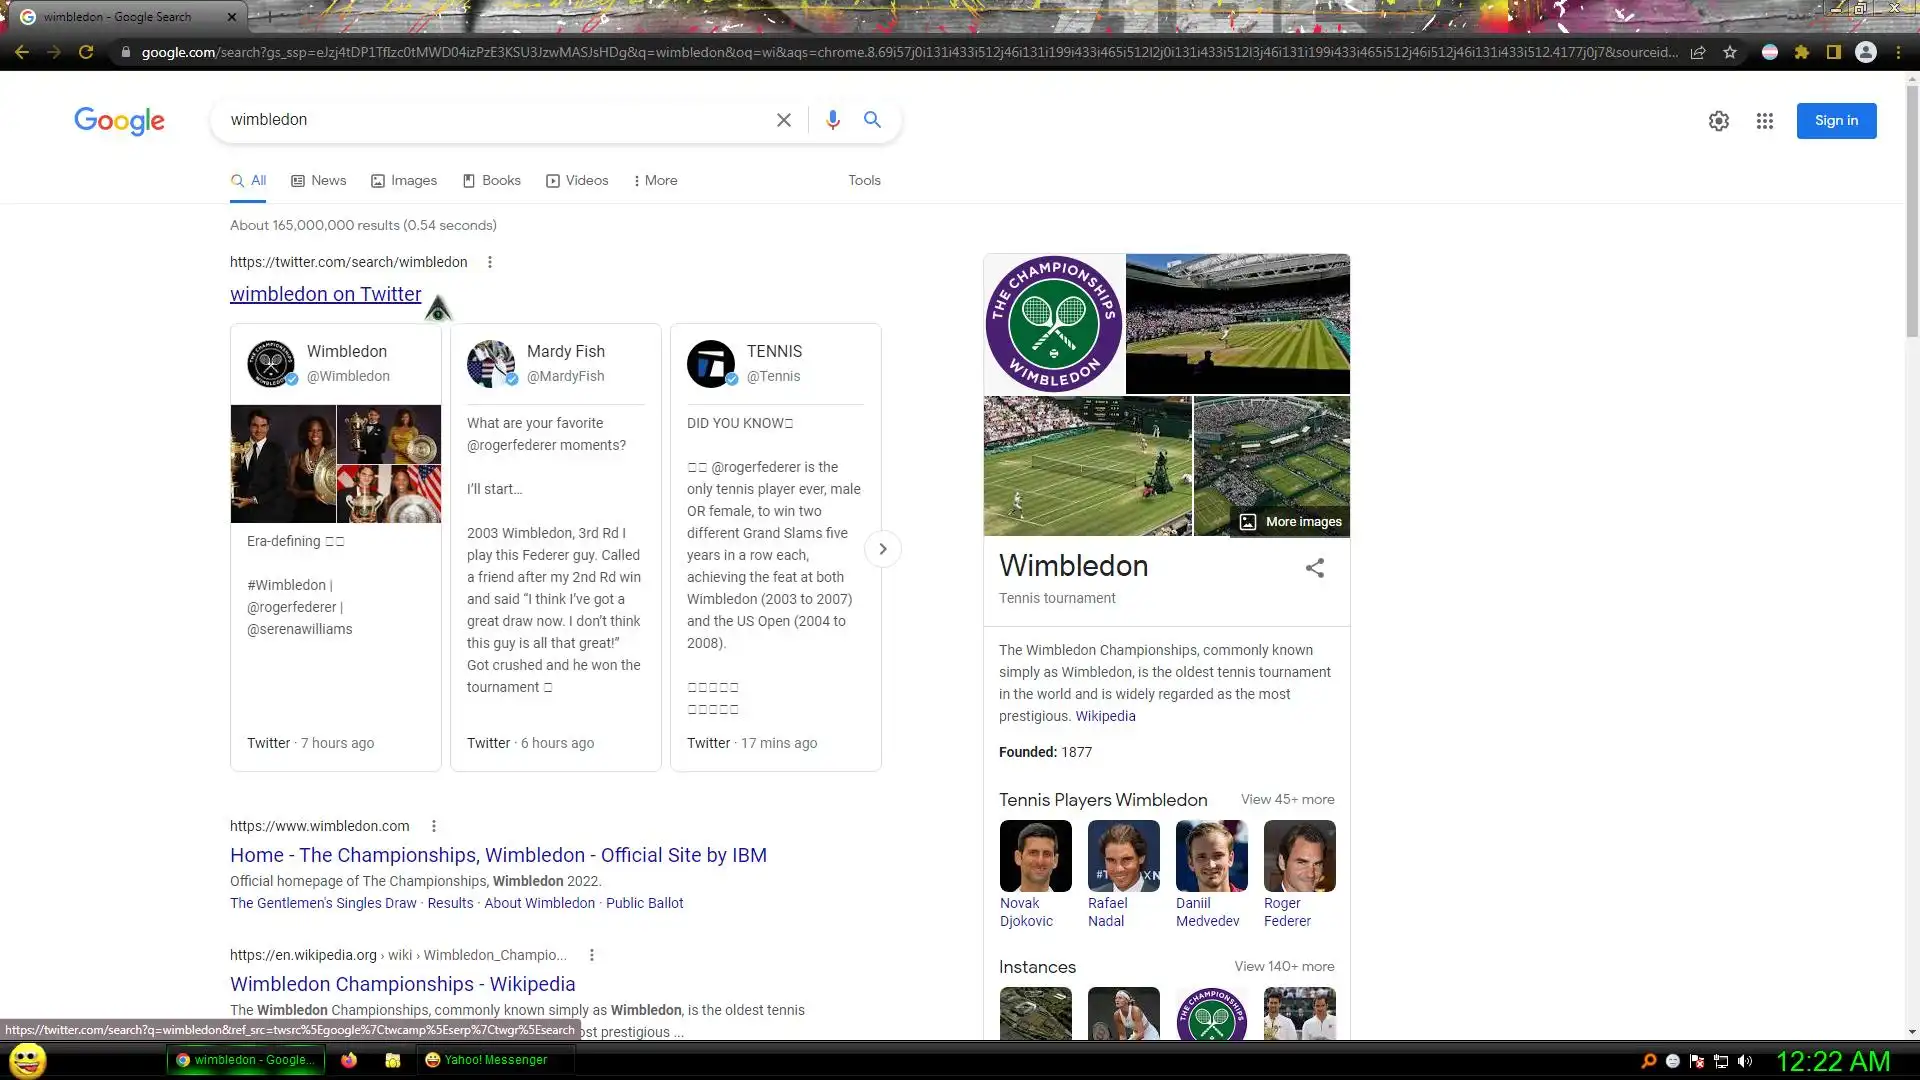Screen dimensions: 1920x1080
Task: Click the blue search magnifier icon
Action: pyautogui.click(x=872, y=120)
